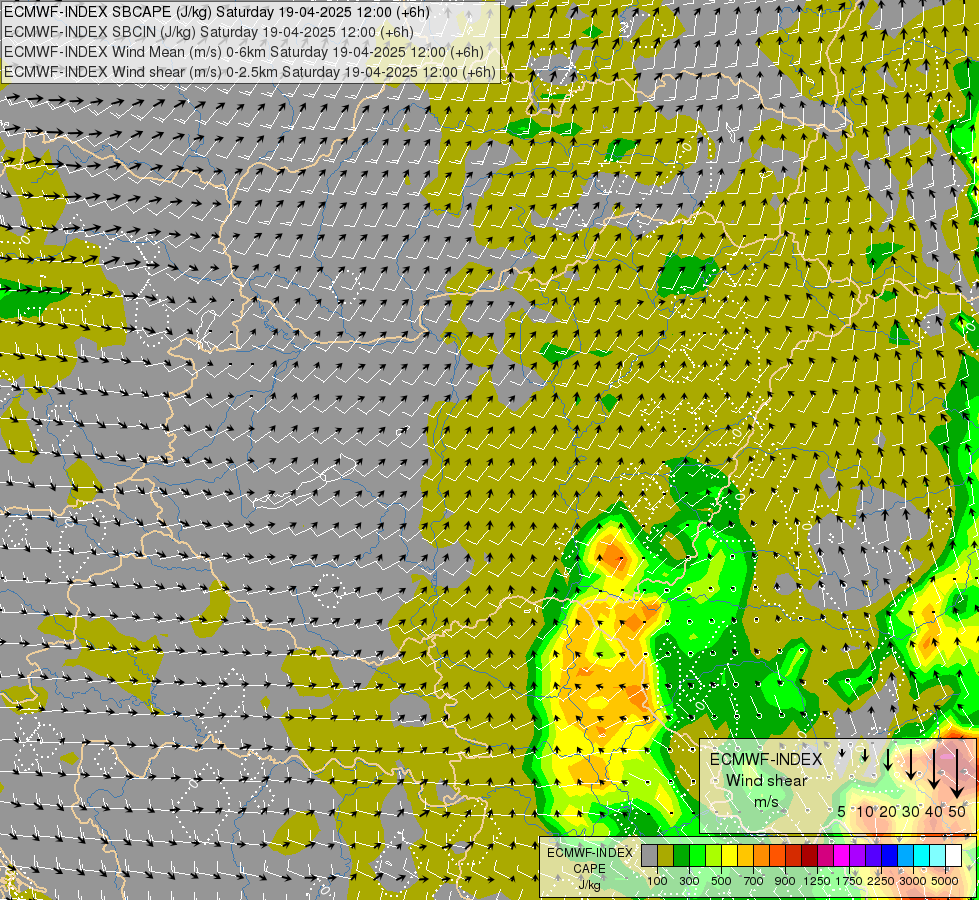Pick the dark red CAPE legend swatch
The width and height of the screenshot is (979, 900).
[x=810, y=856]
